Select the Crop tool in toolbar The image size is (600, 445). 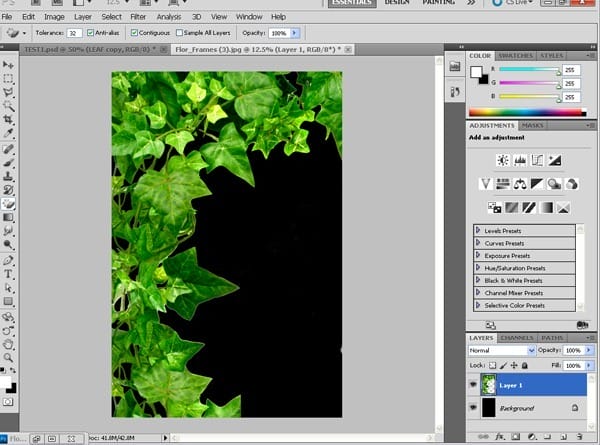click(x=8, y=119)
